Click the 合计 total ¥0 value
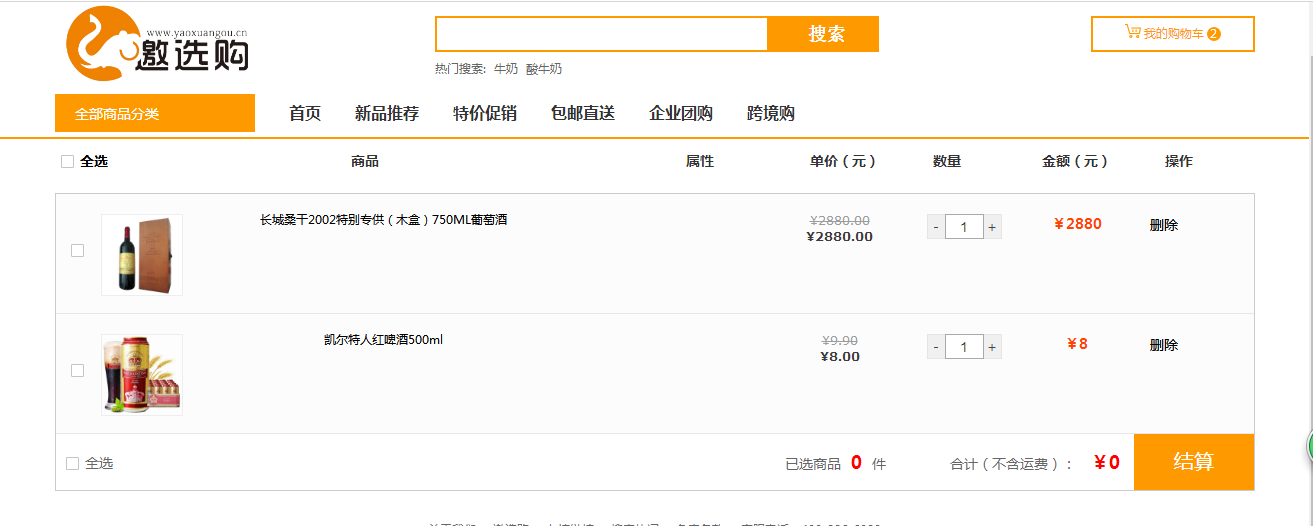 [1107, 462]
